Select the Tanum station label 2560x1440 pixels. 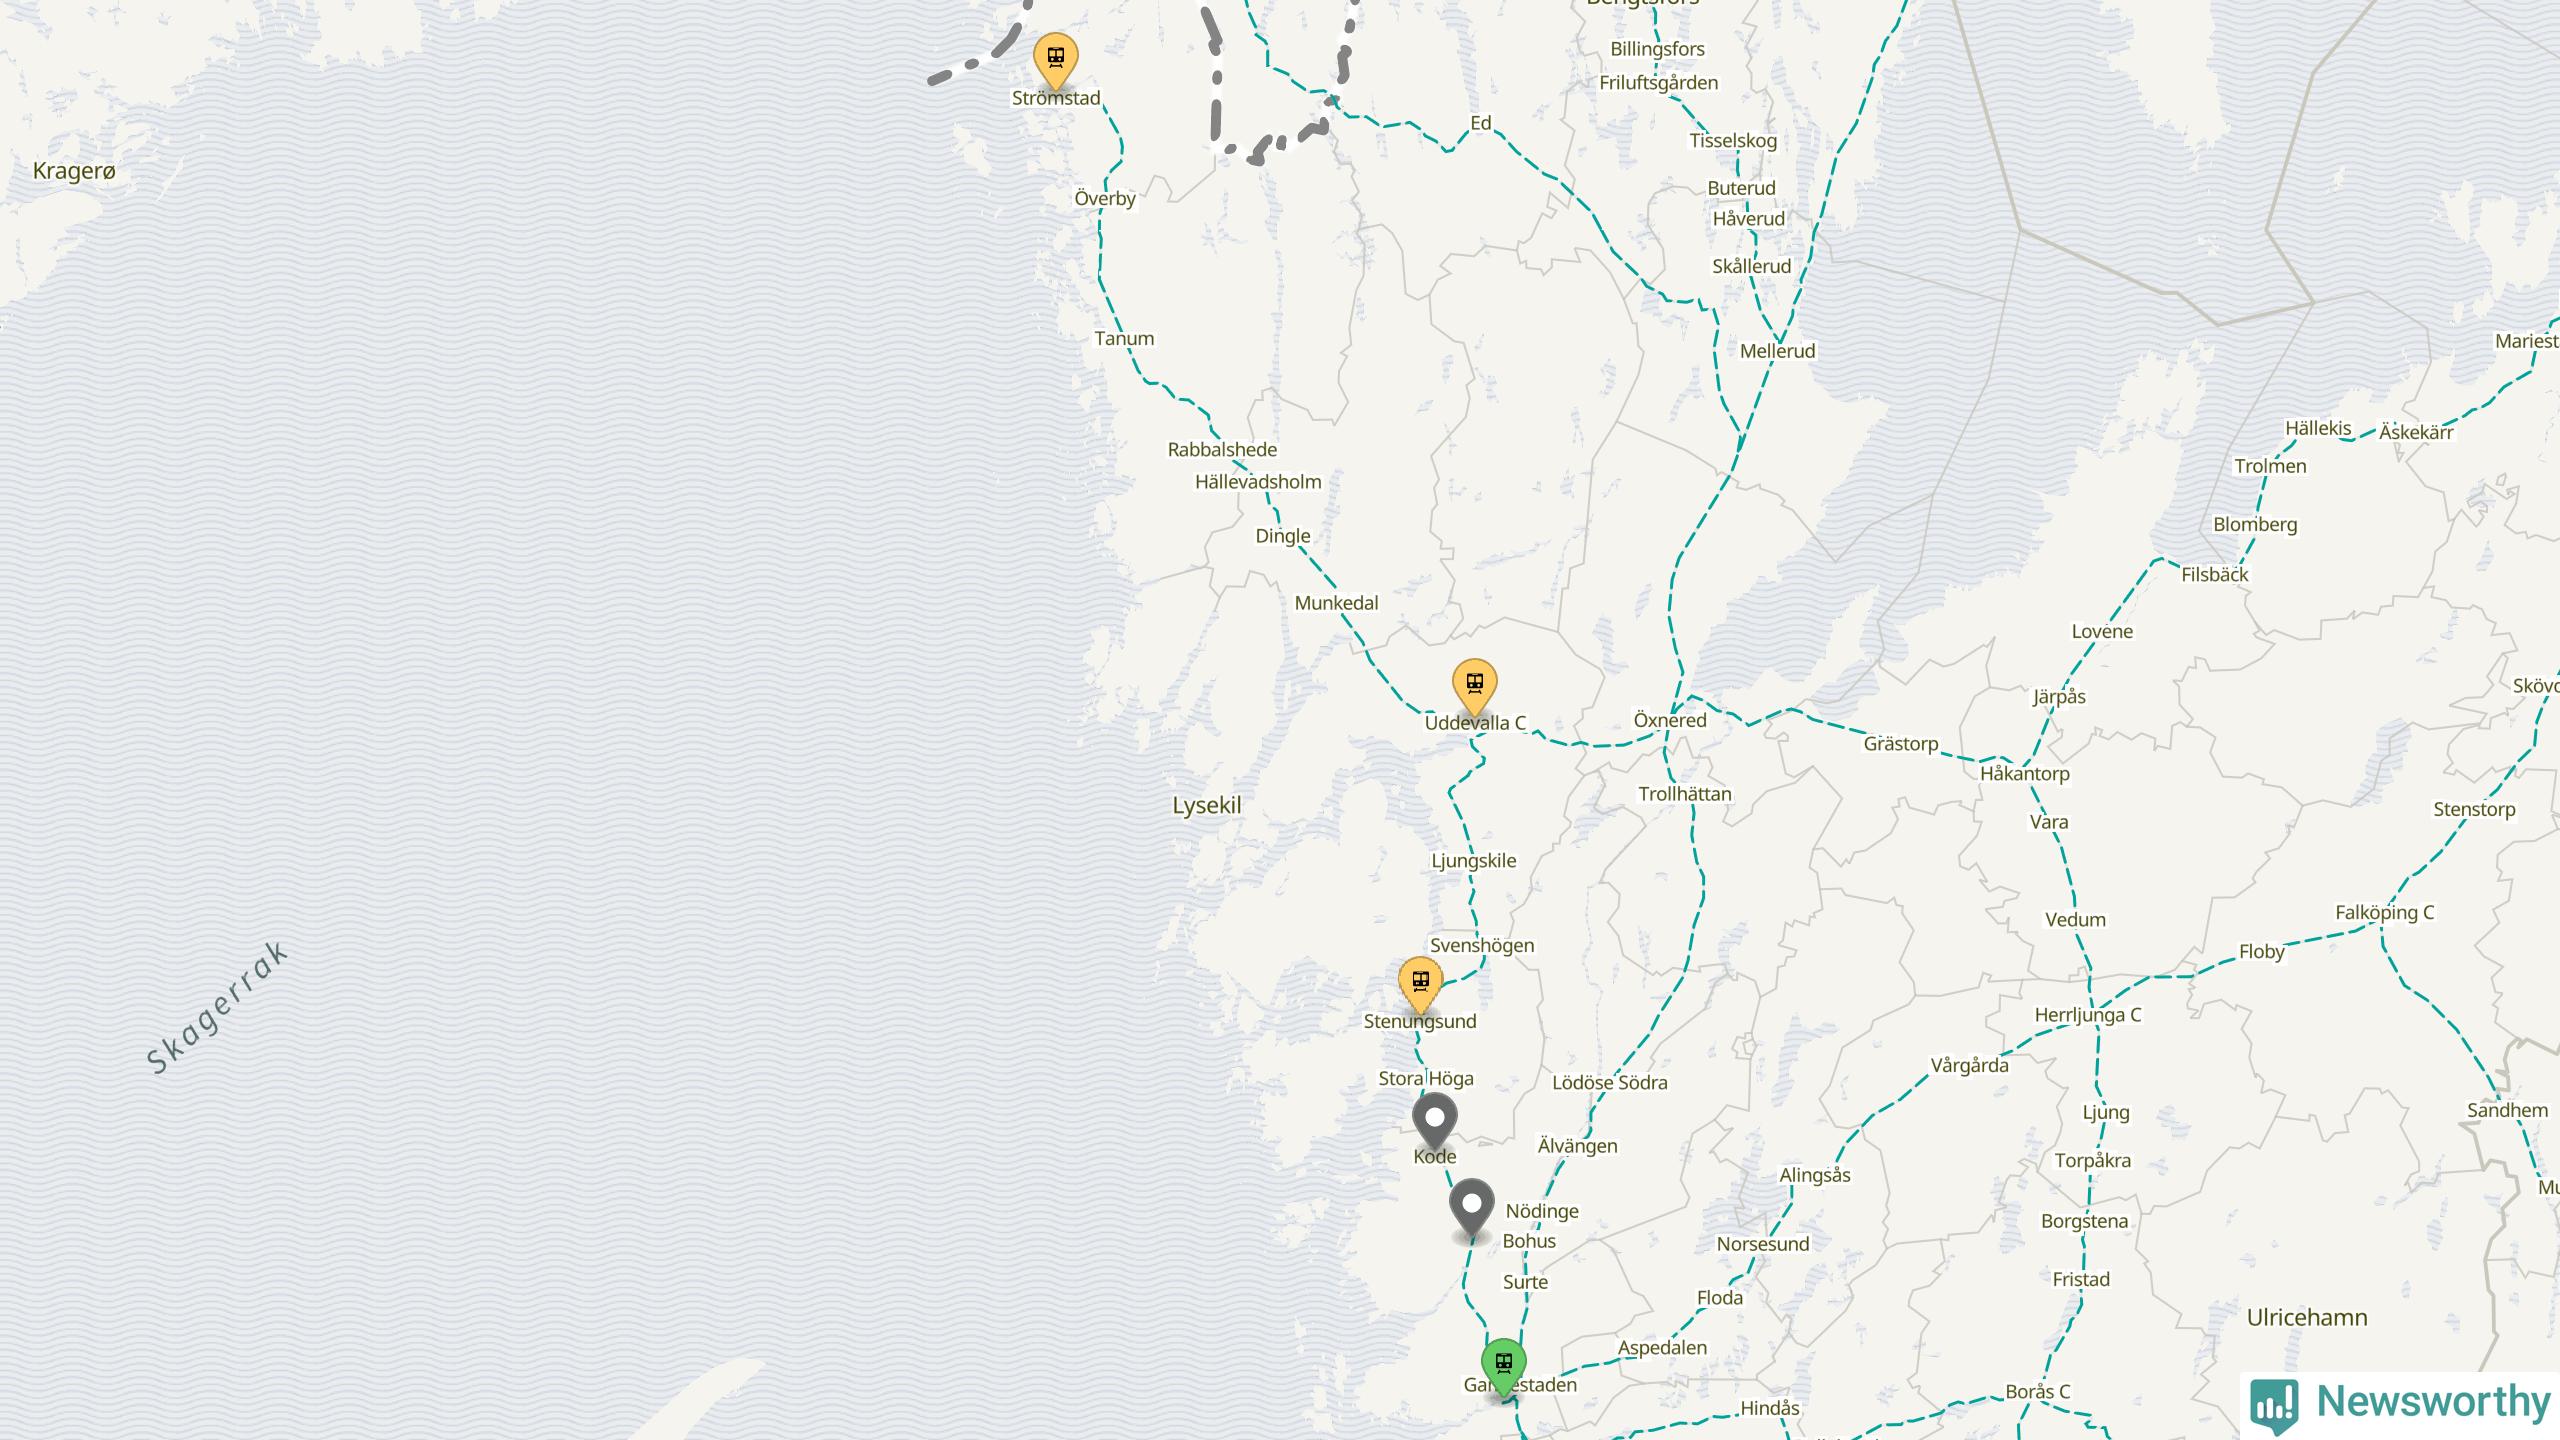tap(1124, 339)
